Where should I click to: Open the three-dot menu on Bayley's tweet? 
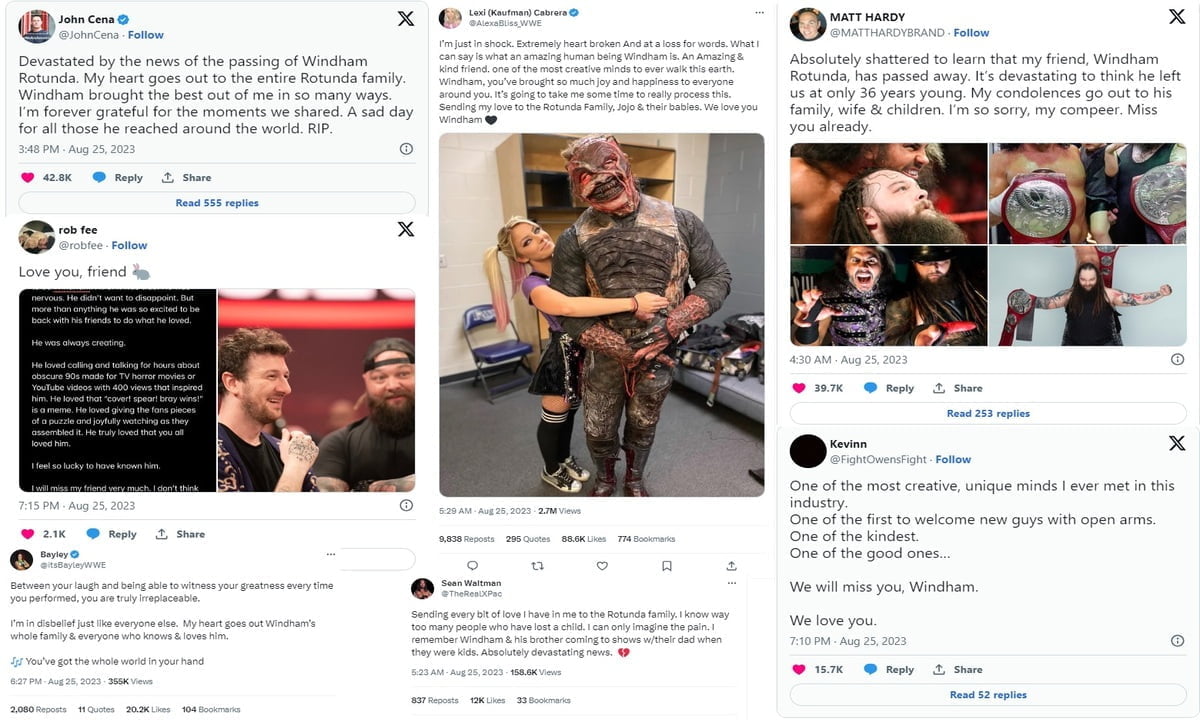click(x=330, y=554)
